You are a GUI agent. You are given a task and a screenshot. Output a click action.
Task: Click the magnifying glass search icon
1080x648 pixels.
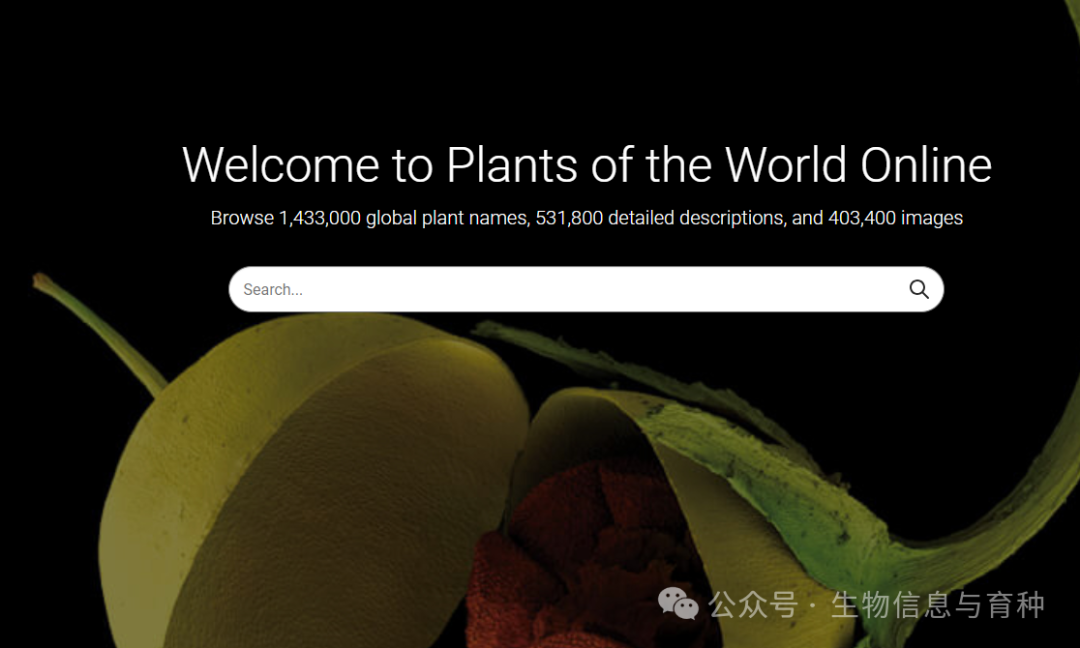[919, 289]
